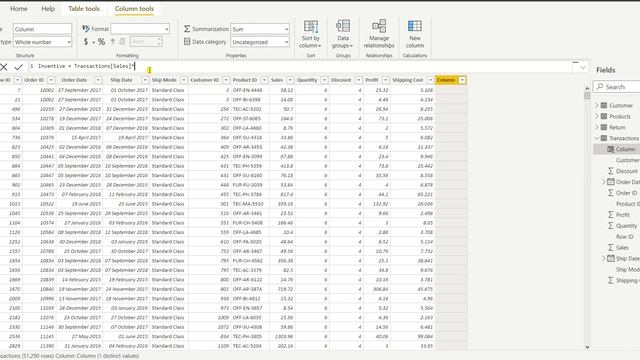The height and width of the screenshot is (360, 640).
Task: Click the scroll up arrow of table
Action: (x=587, y=88)
